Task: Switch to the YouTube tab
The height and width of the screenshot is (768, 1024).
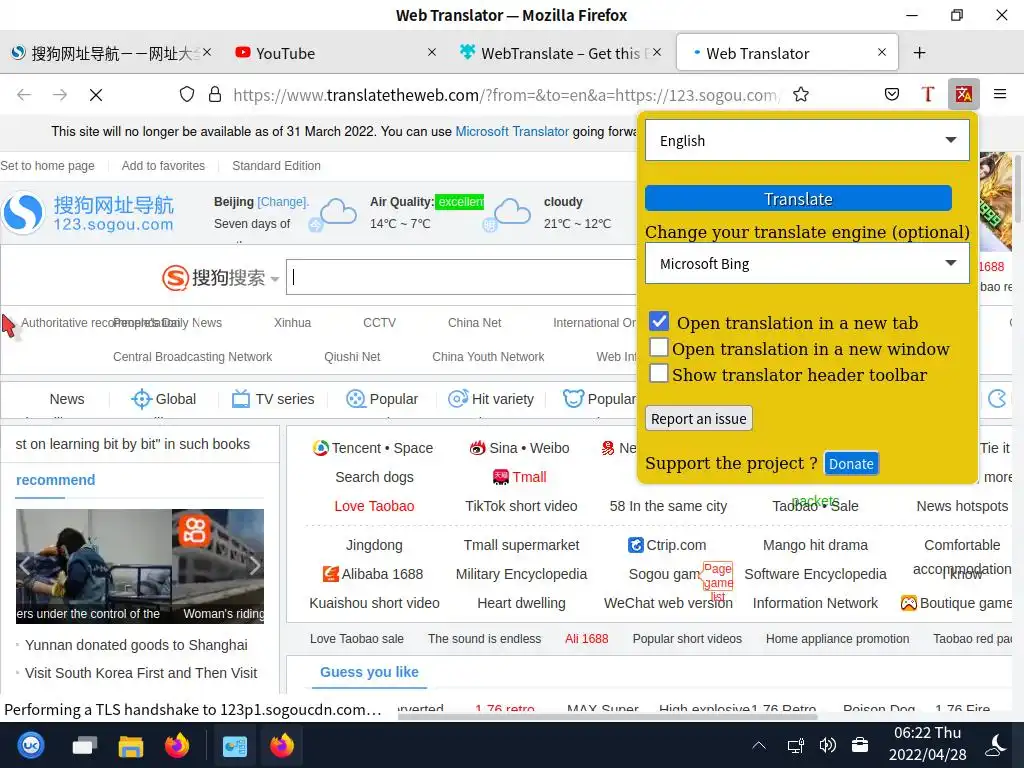Action: click(x=334, y=53)
